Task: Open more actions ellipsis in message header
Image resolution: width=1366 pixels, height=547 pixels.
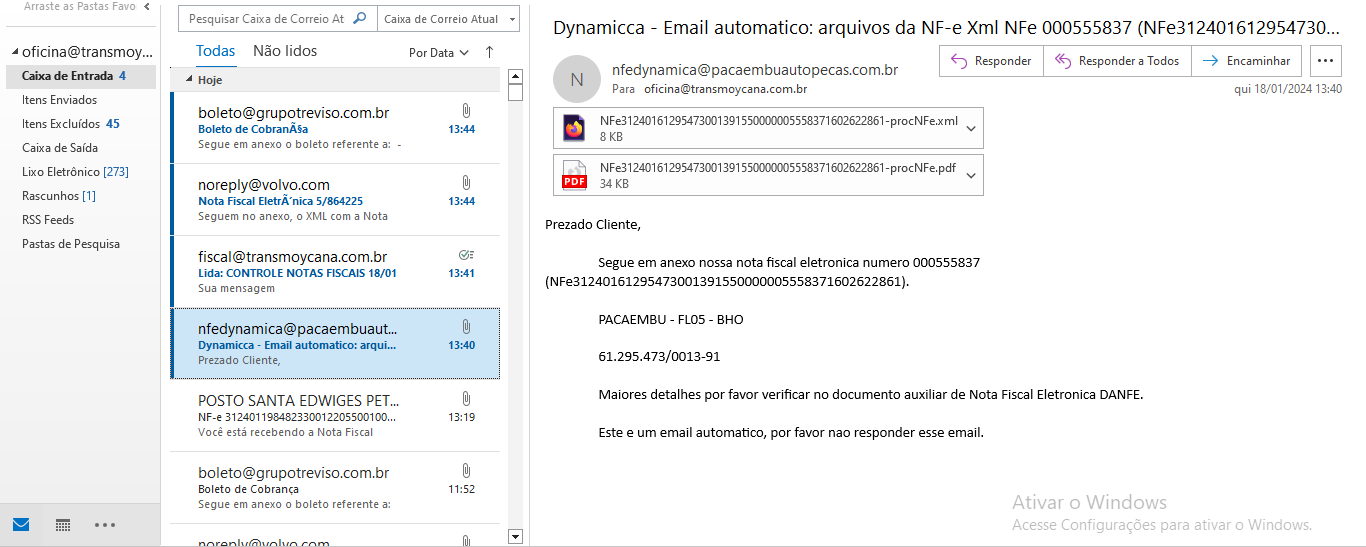Action: (1325, 61)
